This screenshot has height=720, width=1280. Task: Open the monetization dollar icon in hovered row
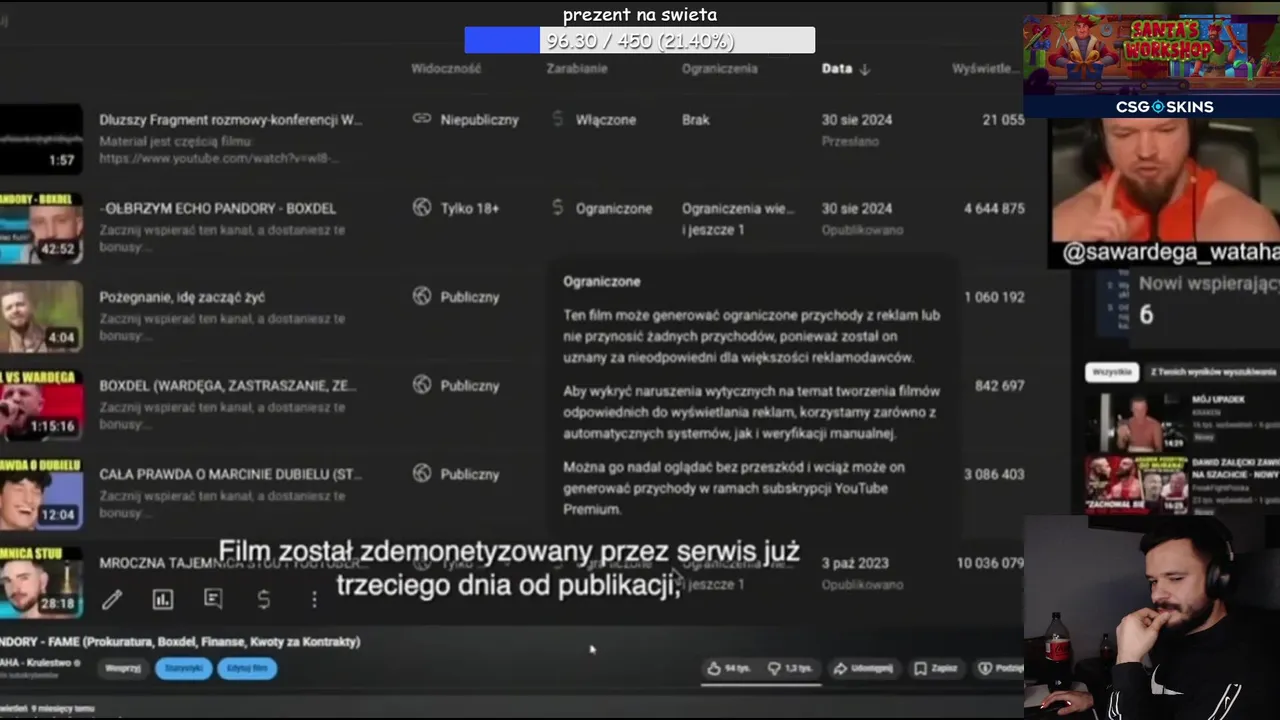[264, 599]
